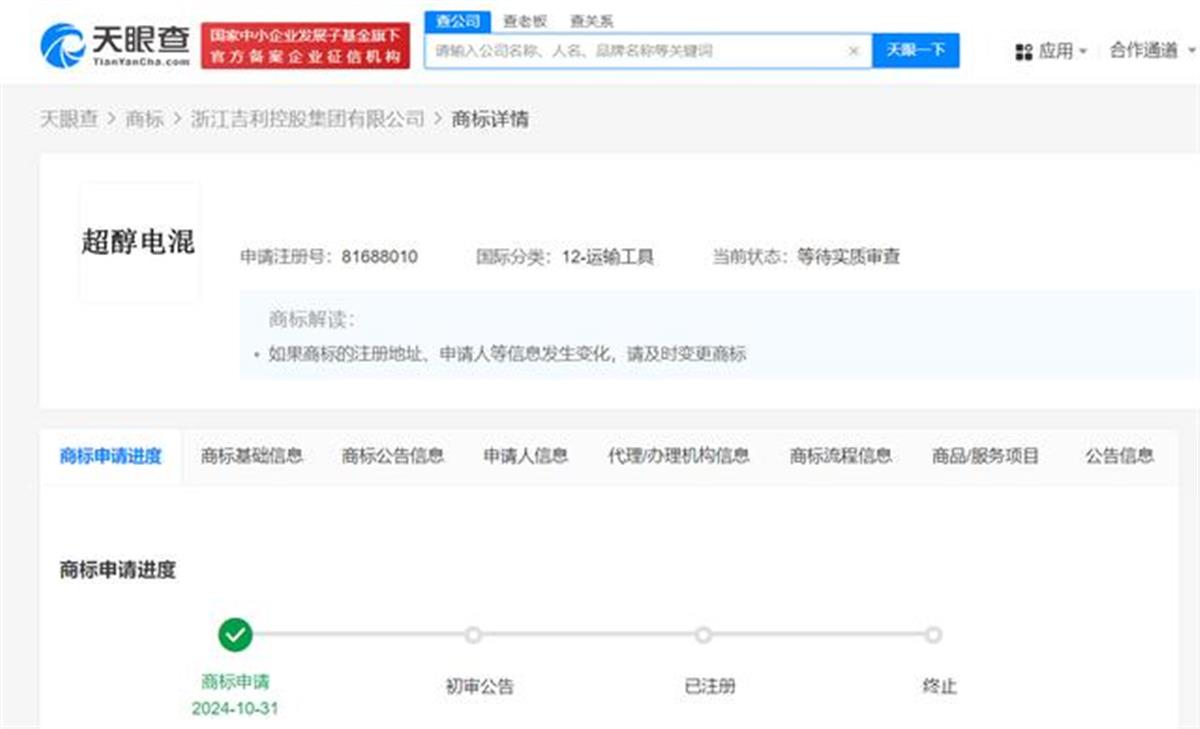Click the date 2024-10-31
The width and height of the screenshot is (1200, 729).
point(235,708)
